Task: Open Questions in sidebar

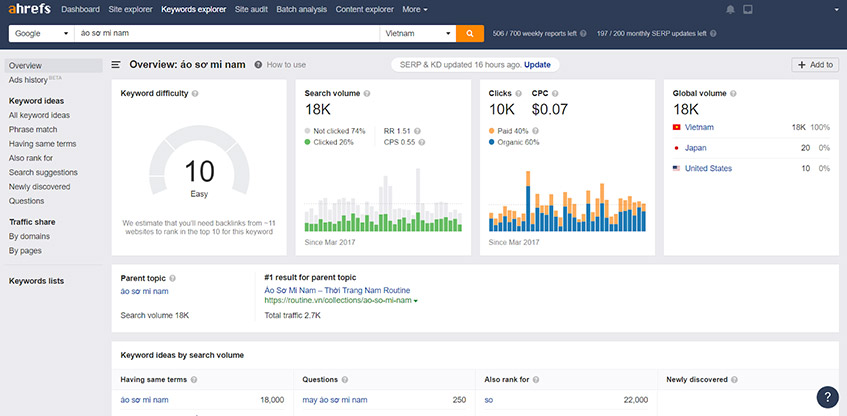Action: point(26,201)
